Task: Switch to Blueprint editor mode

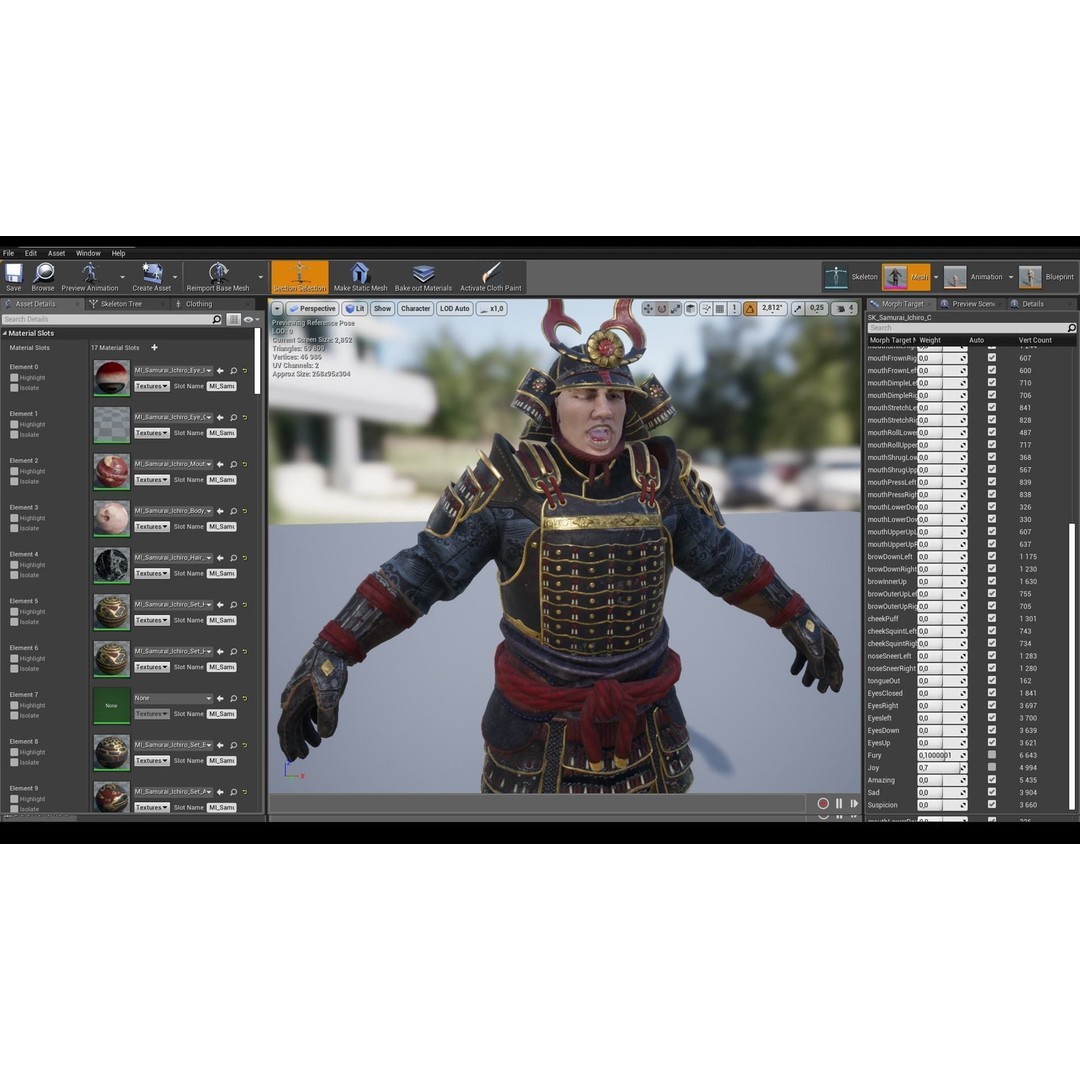Action: [1046, 277]
